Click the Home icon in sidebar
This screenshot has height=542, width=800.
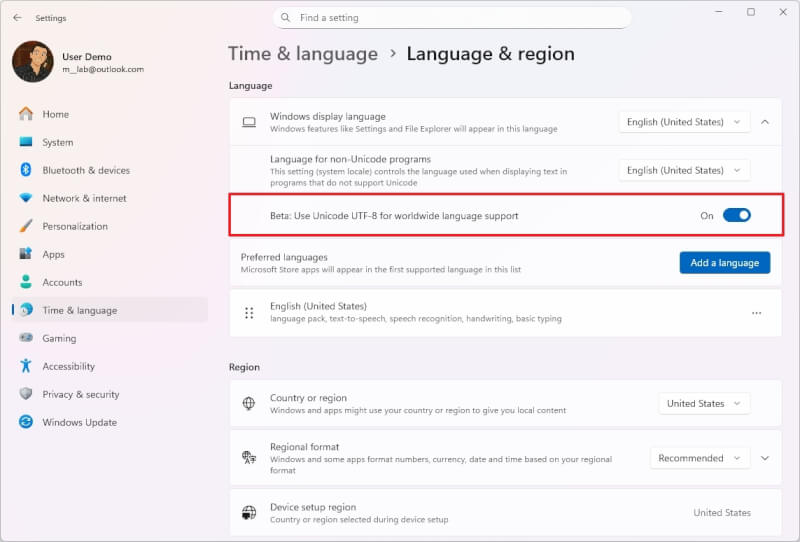pos(26,114)
